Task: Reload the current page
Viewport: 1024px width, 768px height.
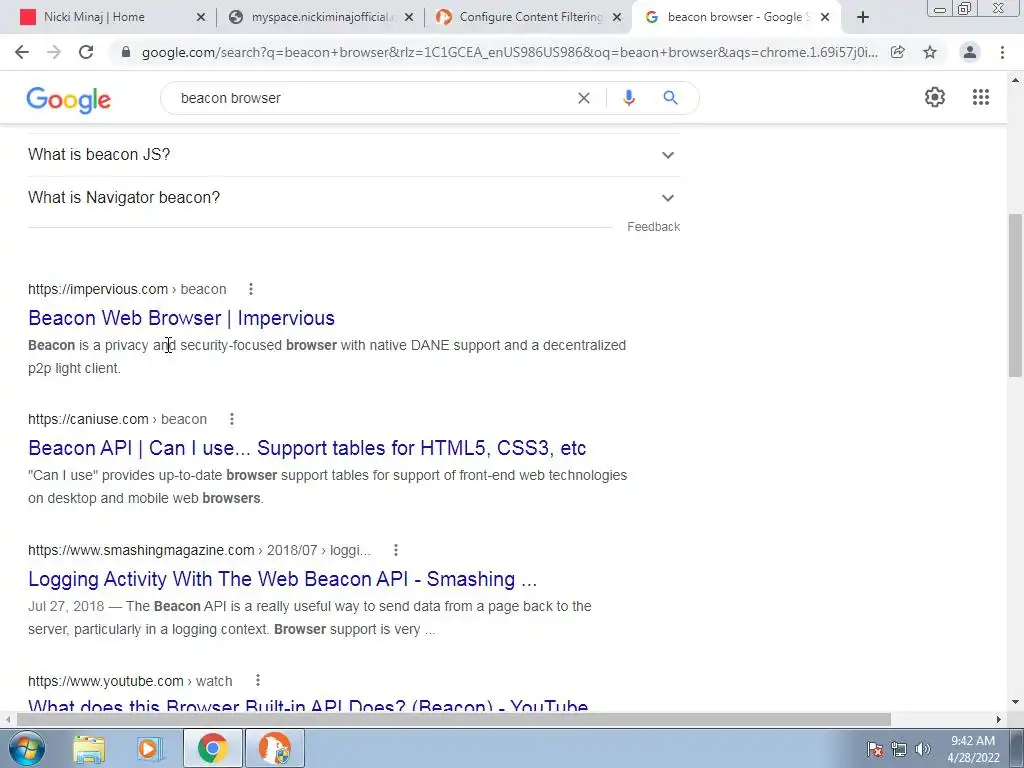Action: click(86, 52)
